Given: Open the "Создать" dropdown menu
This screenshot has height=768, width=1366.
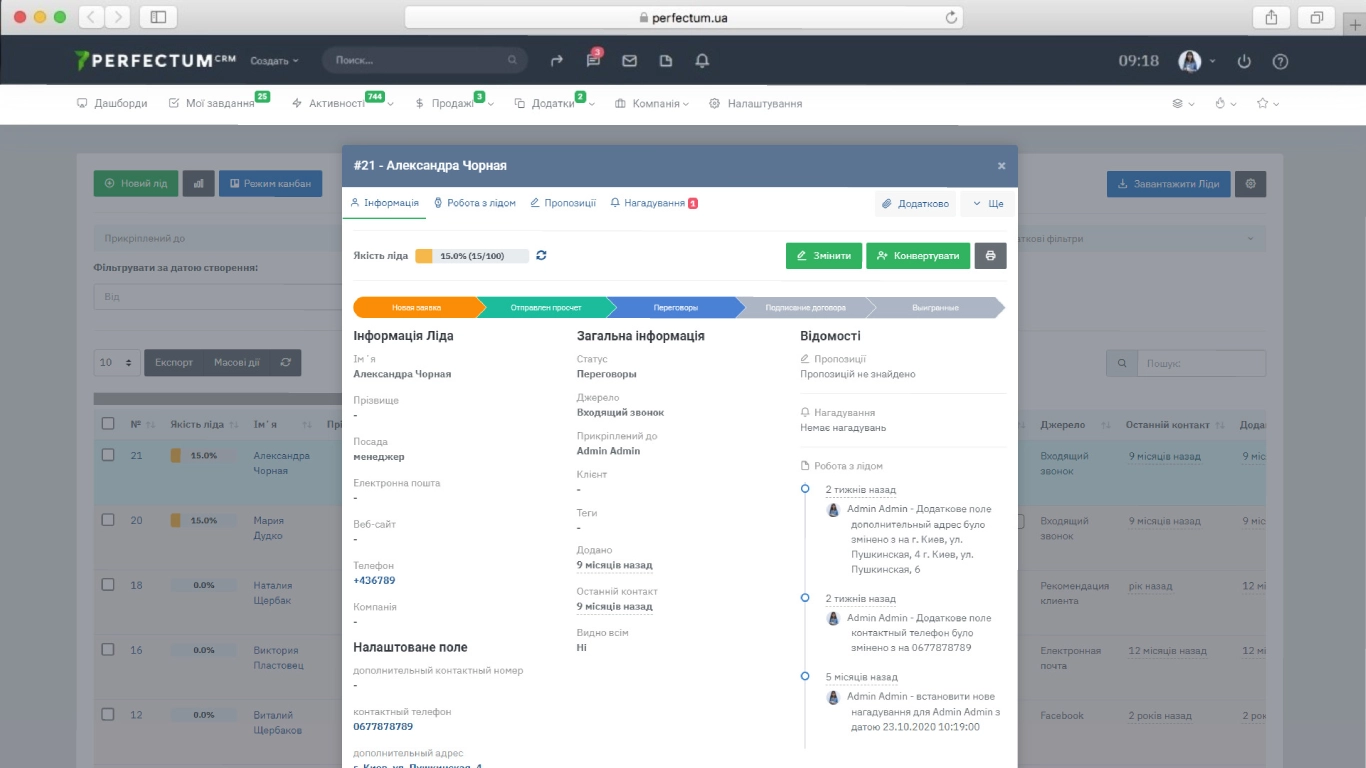Looking at the screenshot, I should [x=274, y=61].
